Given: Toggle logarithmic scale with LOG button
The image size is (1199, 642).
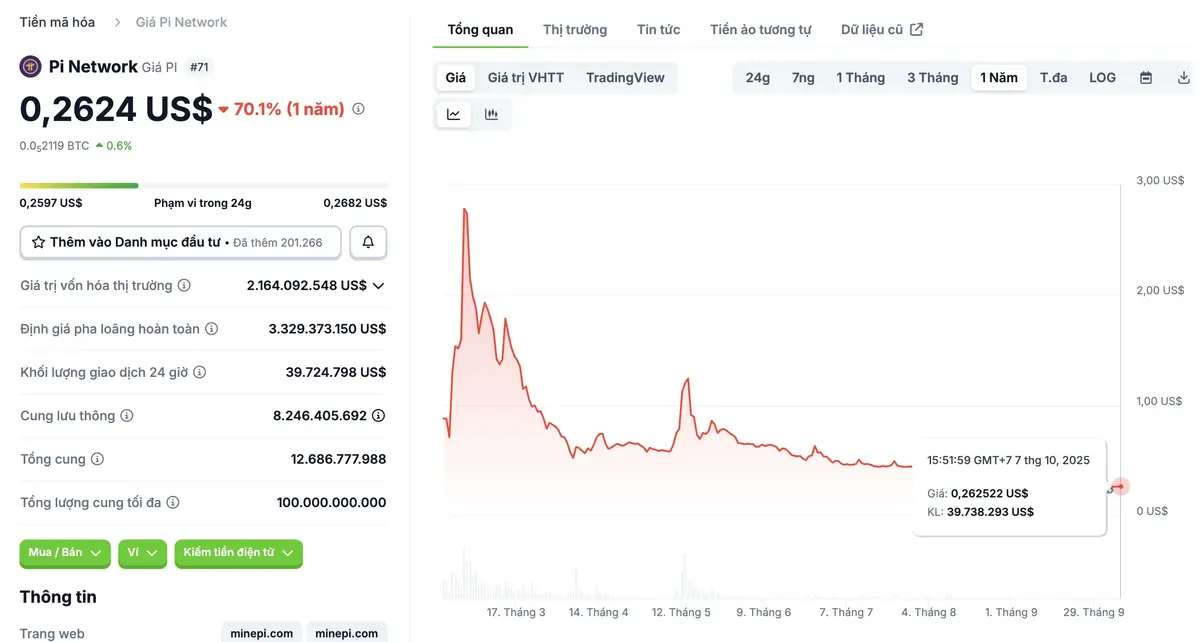Looking at the screenshot, I should click(x=1101, y=76).
